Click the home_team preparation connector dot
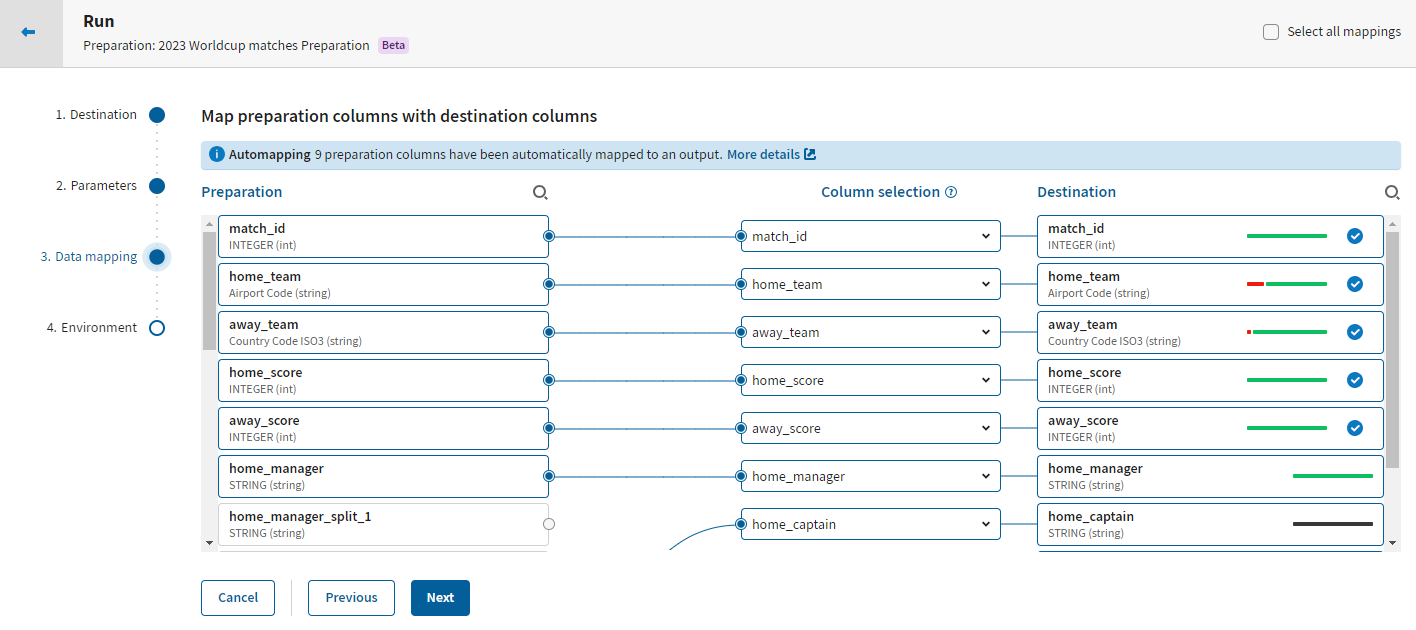The height and width of the screenshot is (630, 1416). 548,284
